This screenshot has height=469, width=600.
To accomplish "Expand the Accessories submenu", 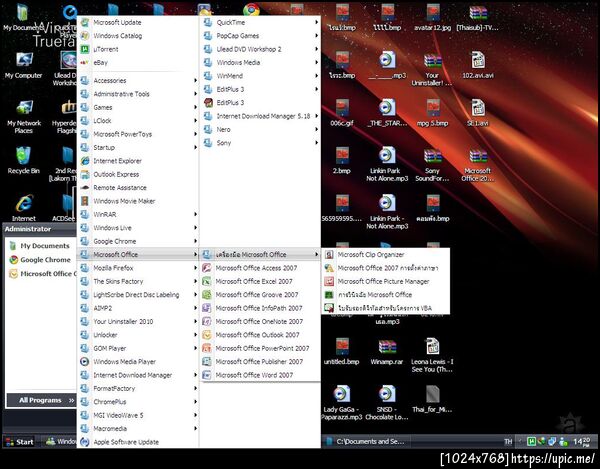I will pos(138,80).
